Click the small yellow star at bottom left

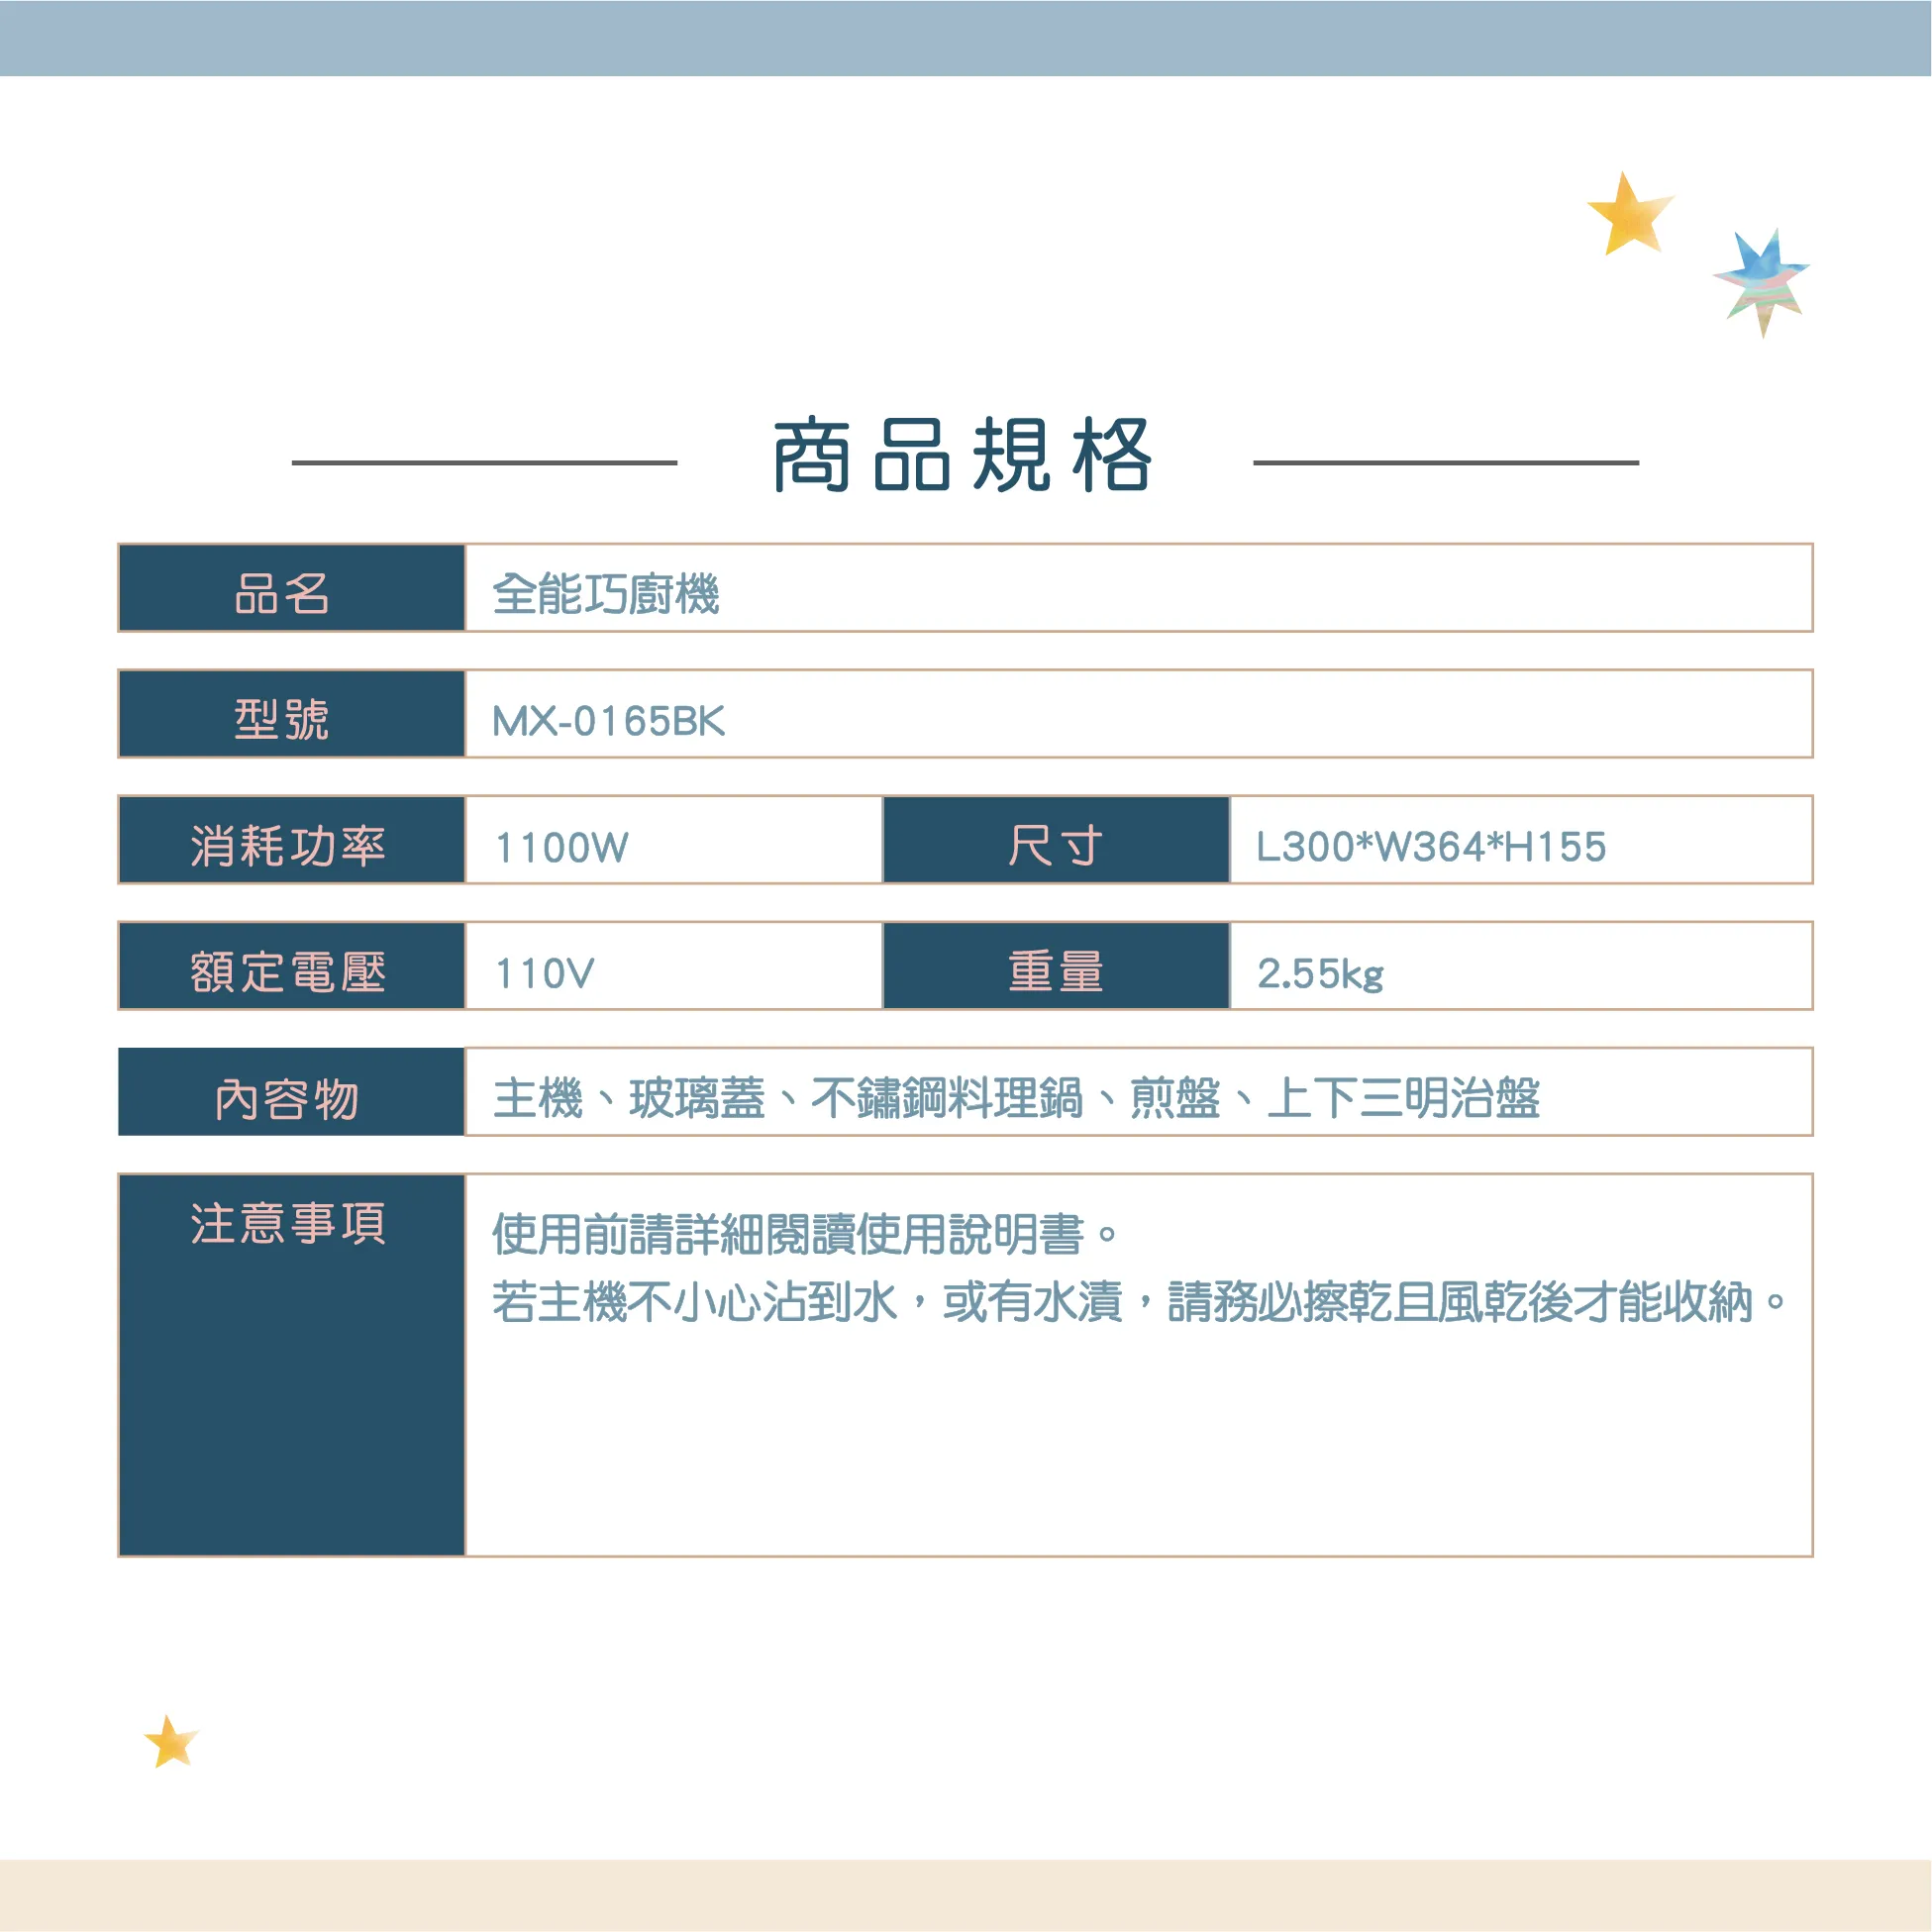170,1743
